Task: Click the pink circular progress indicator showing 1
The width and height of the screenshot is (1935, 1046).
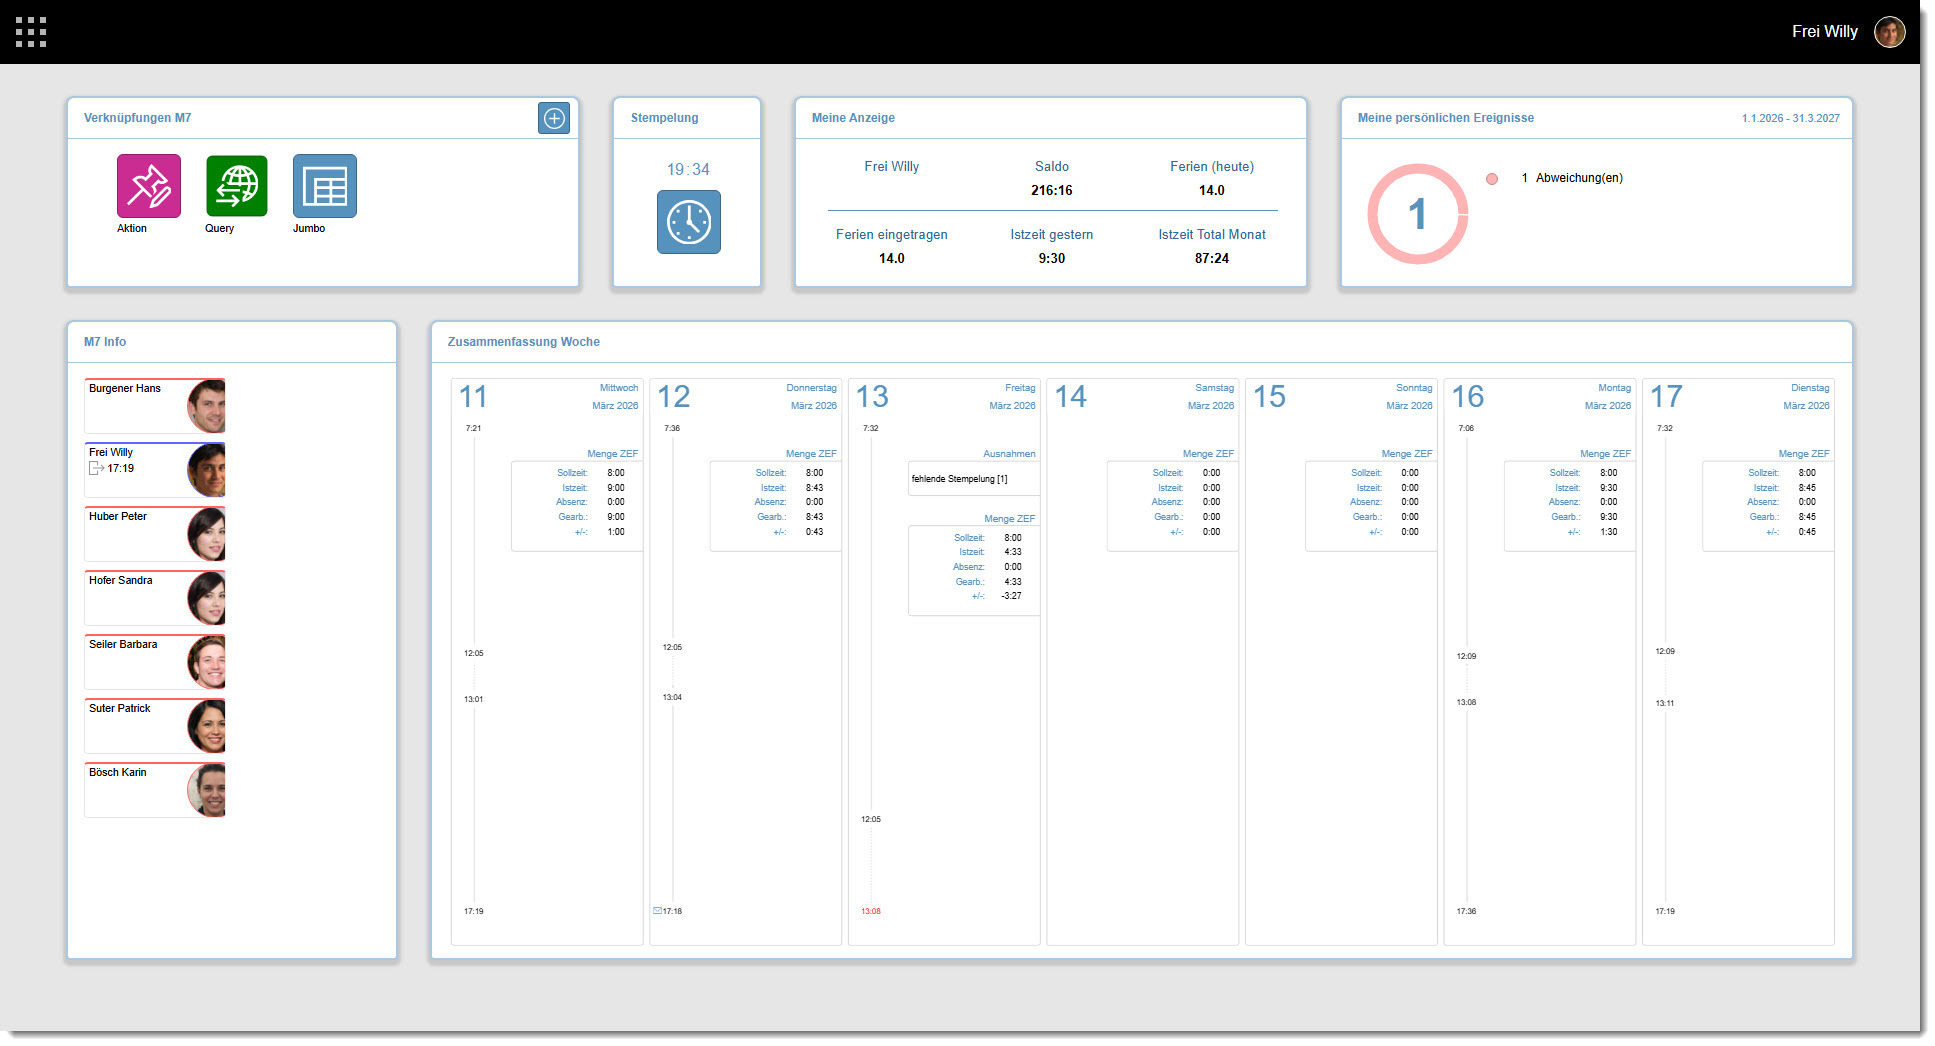Action: tap(1417, 215)
